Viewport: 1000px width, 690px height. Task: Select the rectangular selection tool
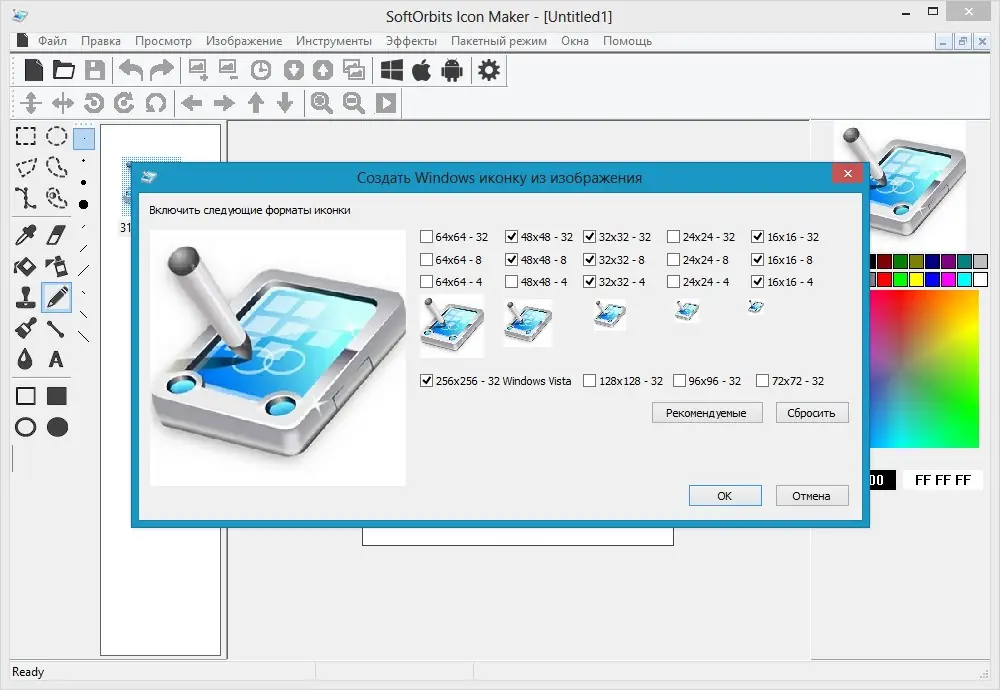coord(26,136)
